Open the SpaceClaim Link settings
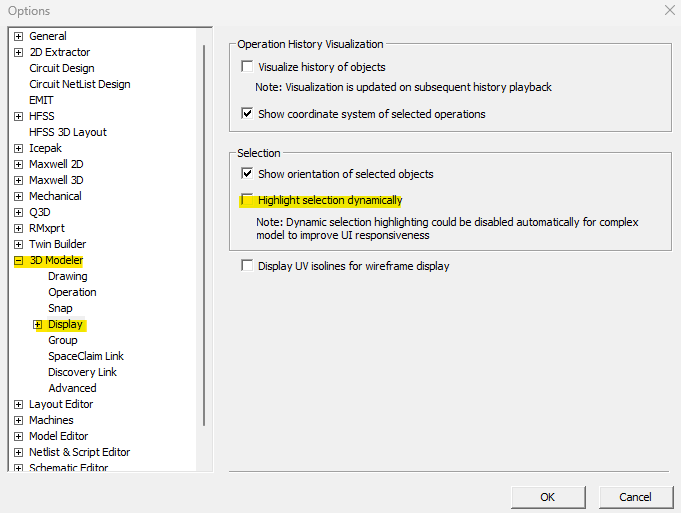 86,357
